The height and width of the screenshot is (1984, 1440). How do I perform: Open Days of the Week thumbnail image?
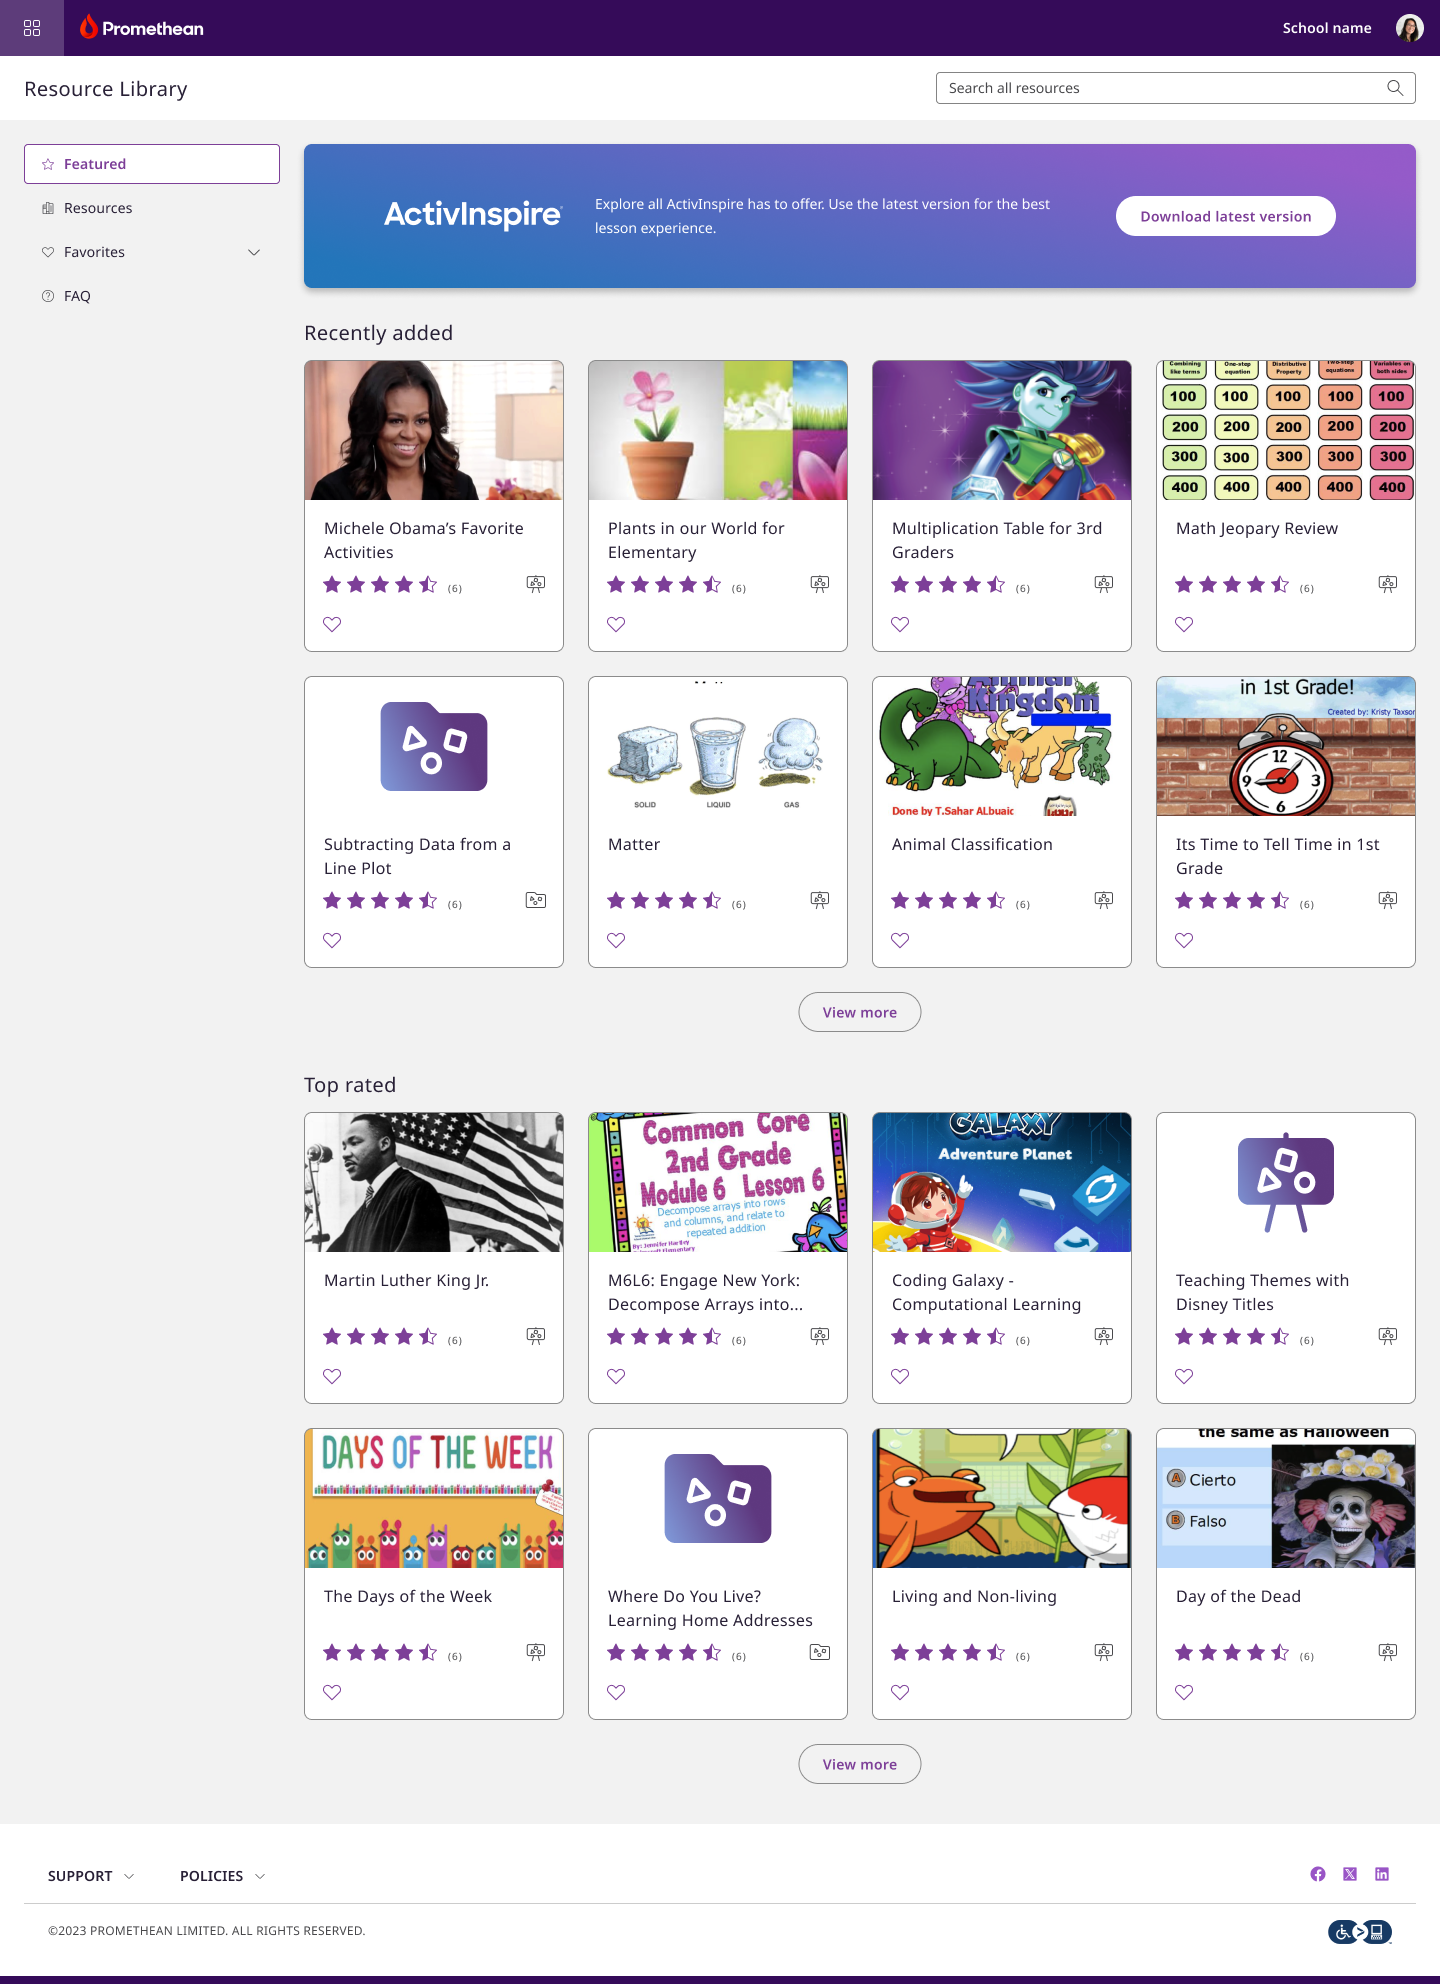point(434,1498)
